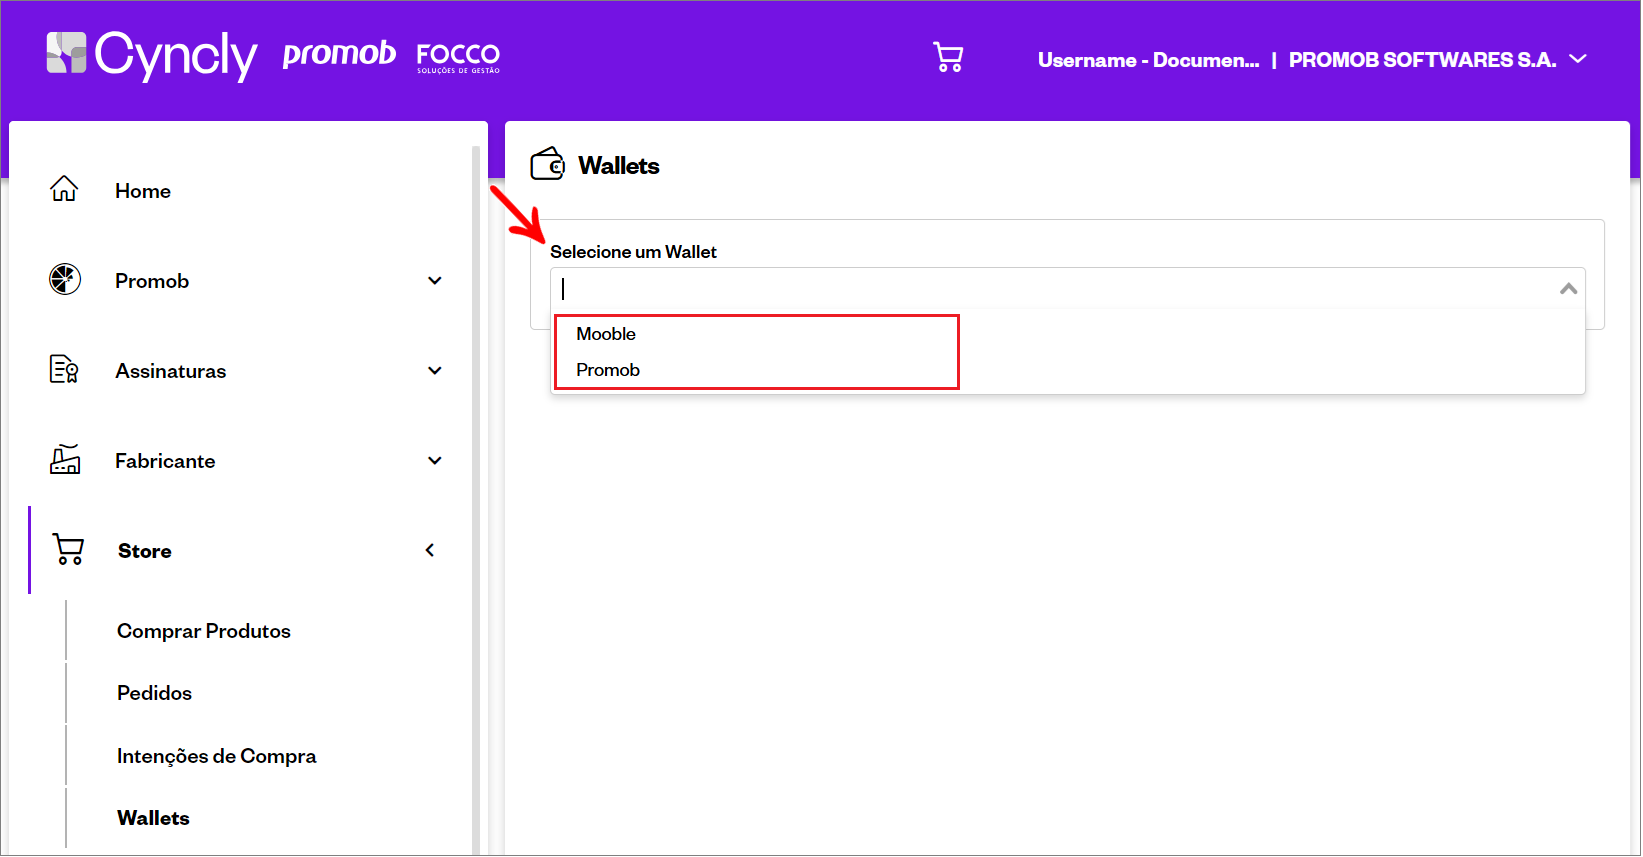Image resolution: width=1643 pixels, height=857 pixels.
Task: Click the Home house icon
Action: pos(64,189)
